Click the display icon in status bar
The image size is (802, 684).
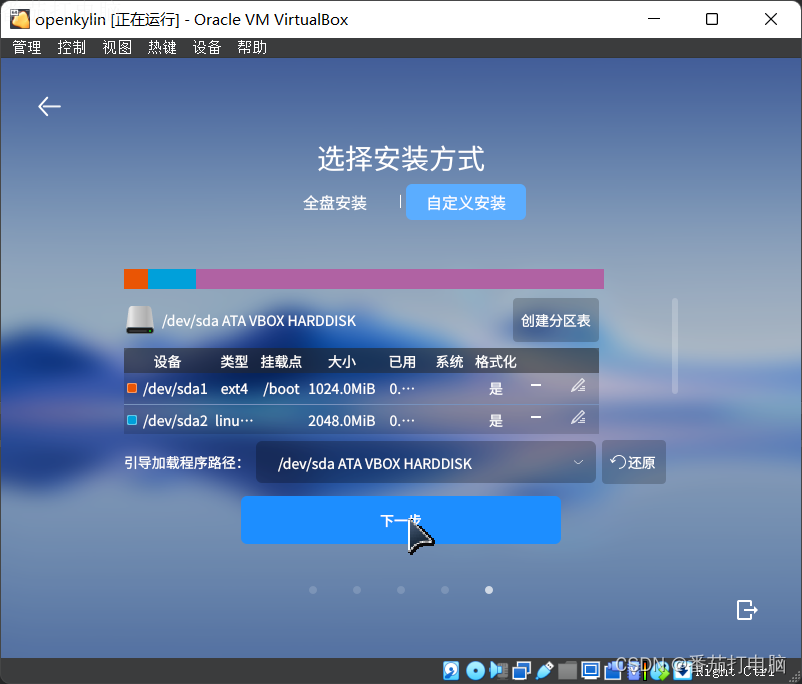(590, 670)
